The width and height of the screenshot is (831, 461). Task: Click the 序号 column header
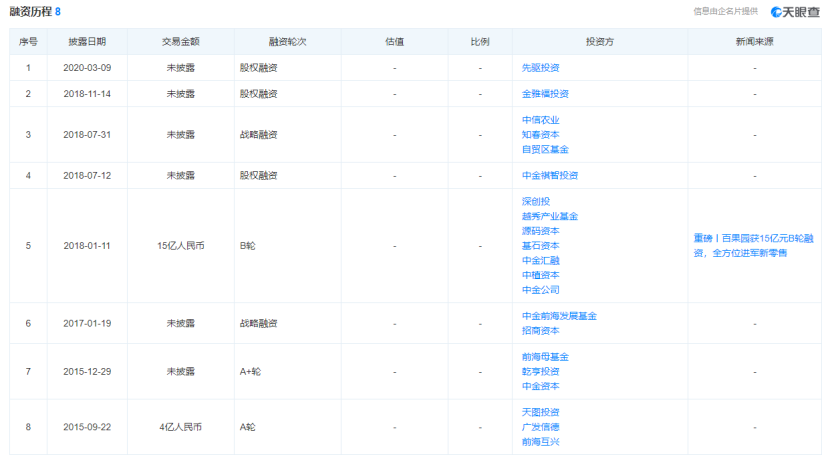(x=28, y=41)
